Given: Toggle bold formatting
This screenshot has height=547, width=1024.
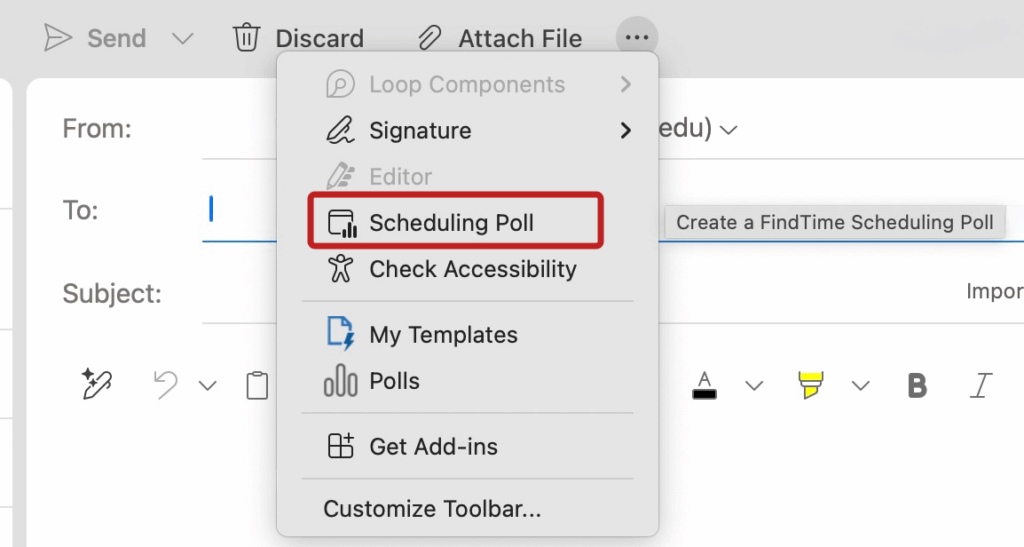Looking at the screenshot, I should tap(916, 386).
